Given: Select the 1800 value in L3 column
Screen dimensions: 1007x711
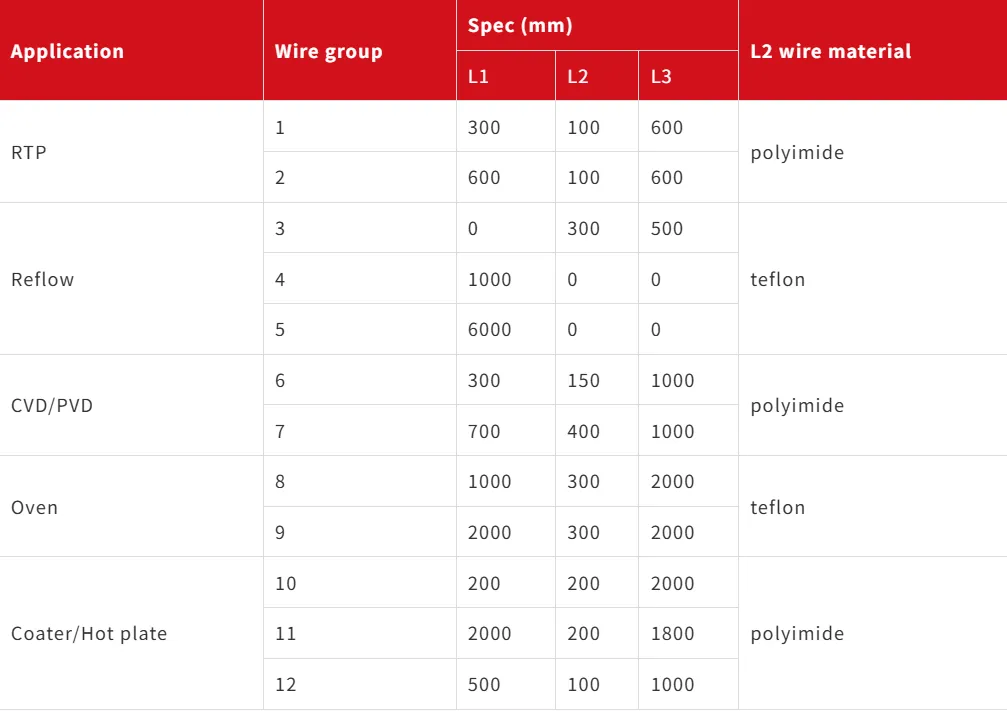Looking at the screenshot, I should point(672,634).
